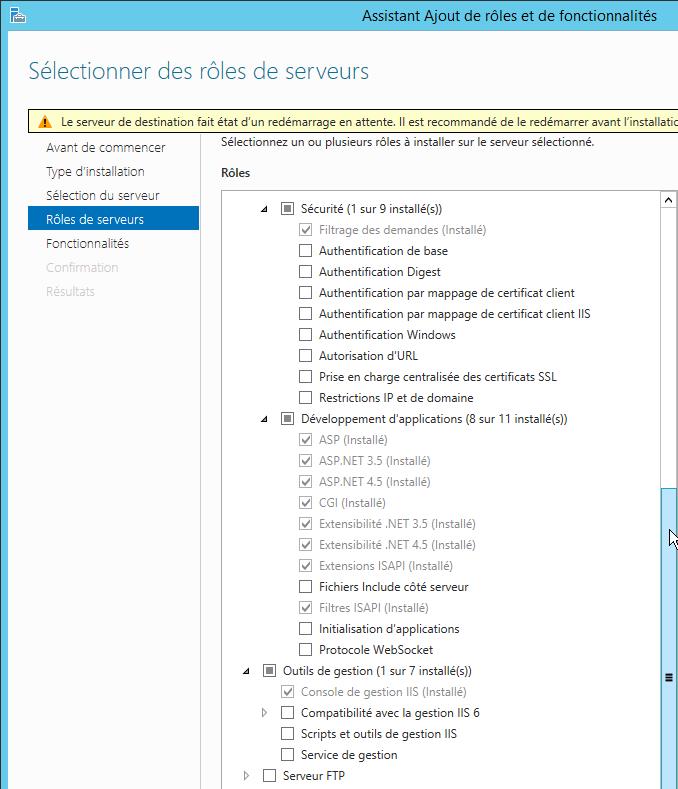Click Outils de gestion (1 sur 7 installé(s)) label
This screenshot has height=789, width=678.
click(377, 671)
